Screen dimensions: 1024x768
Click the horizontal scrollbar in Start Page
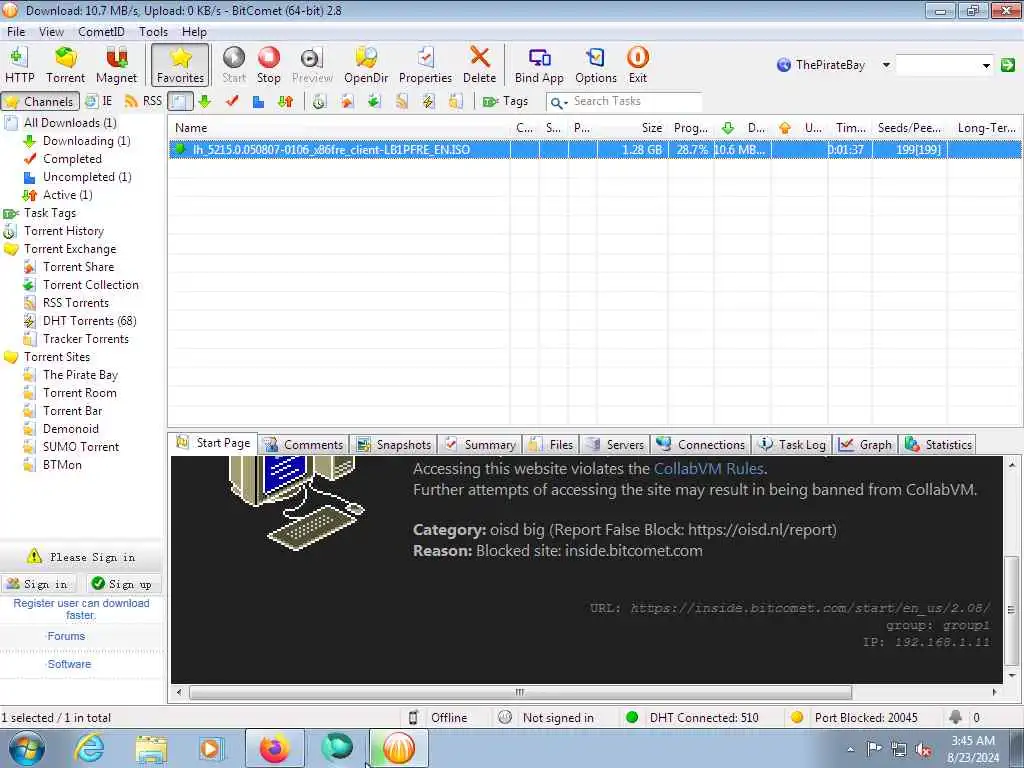coord(520,692)
